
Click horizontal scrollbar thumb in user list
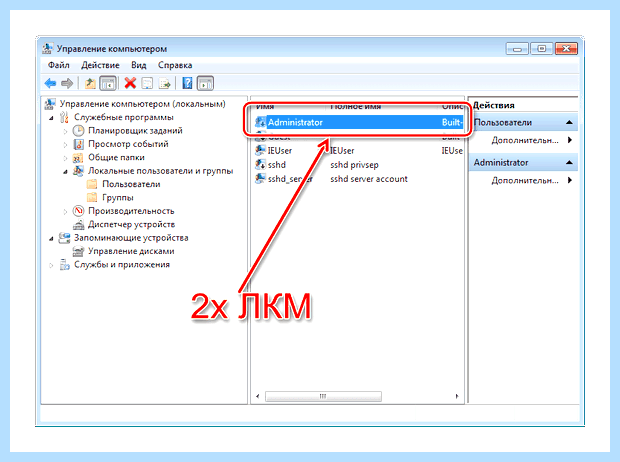(x=323, y=396)
